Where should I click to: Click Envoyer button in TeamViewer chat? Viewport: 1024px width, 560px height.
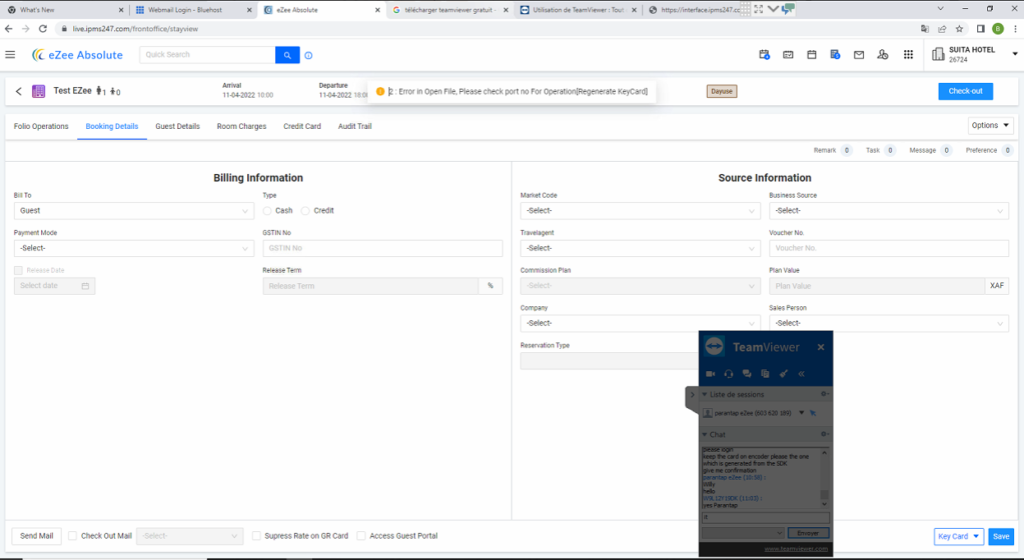[x=808, y=533]
